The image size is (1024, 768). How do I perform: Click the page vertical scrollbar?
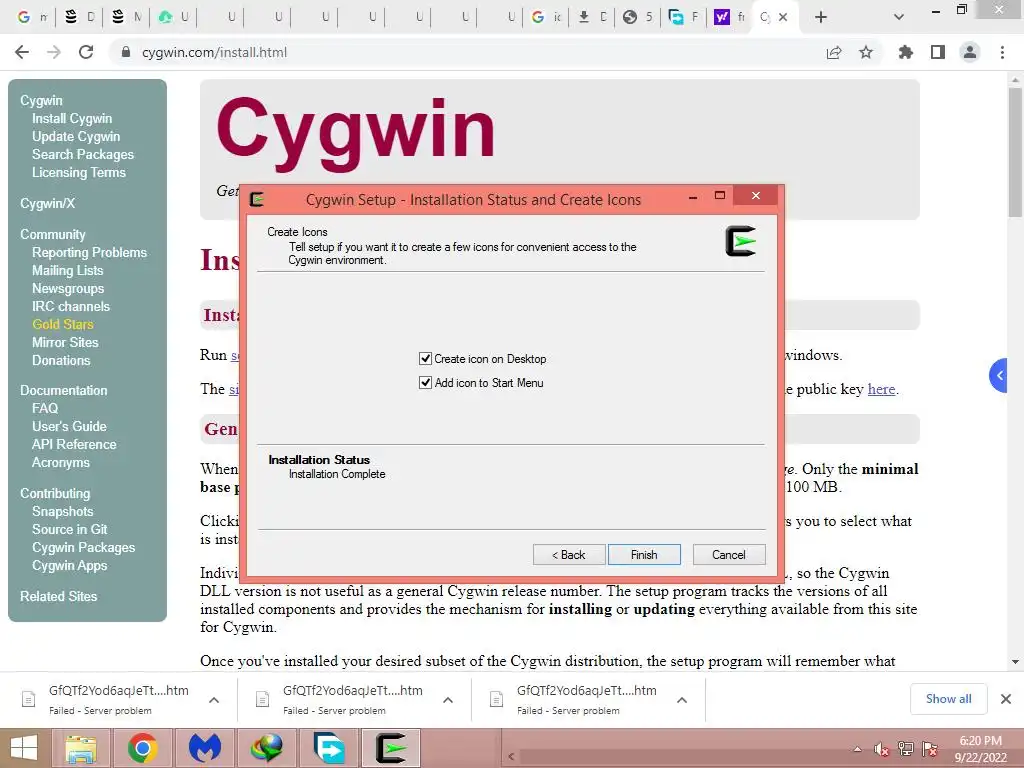pos(1015,152)
